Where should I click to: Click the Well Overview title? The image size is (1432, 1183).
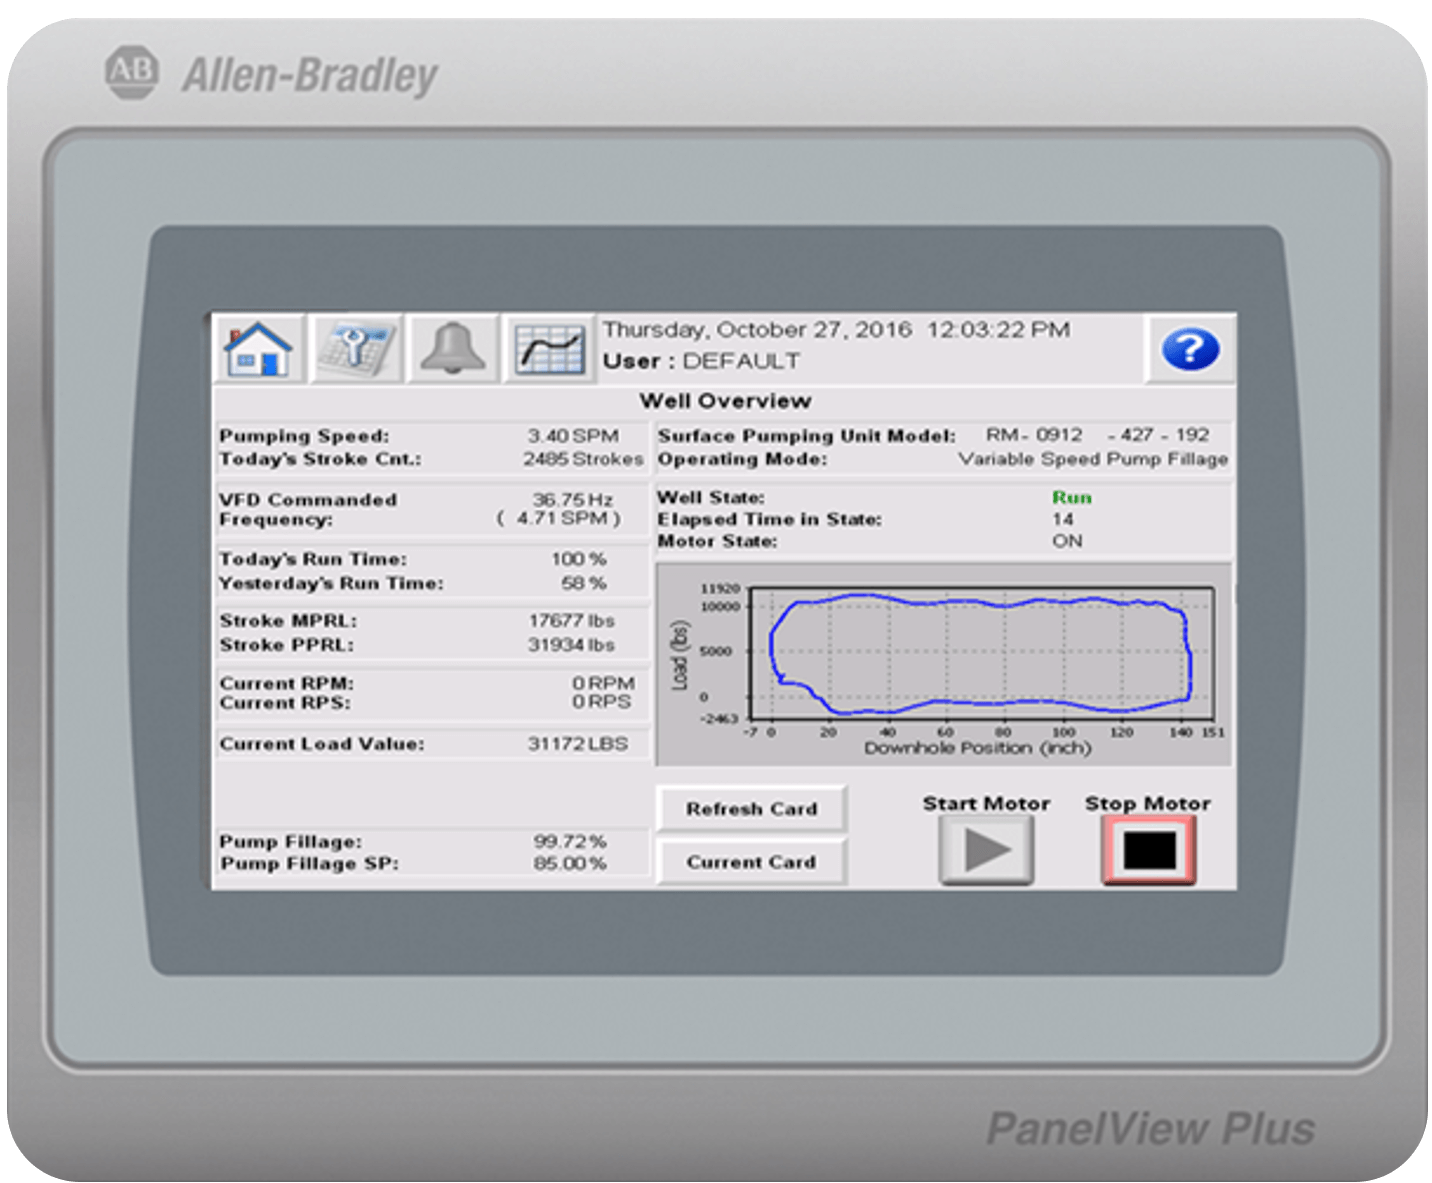coord(725,400)
